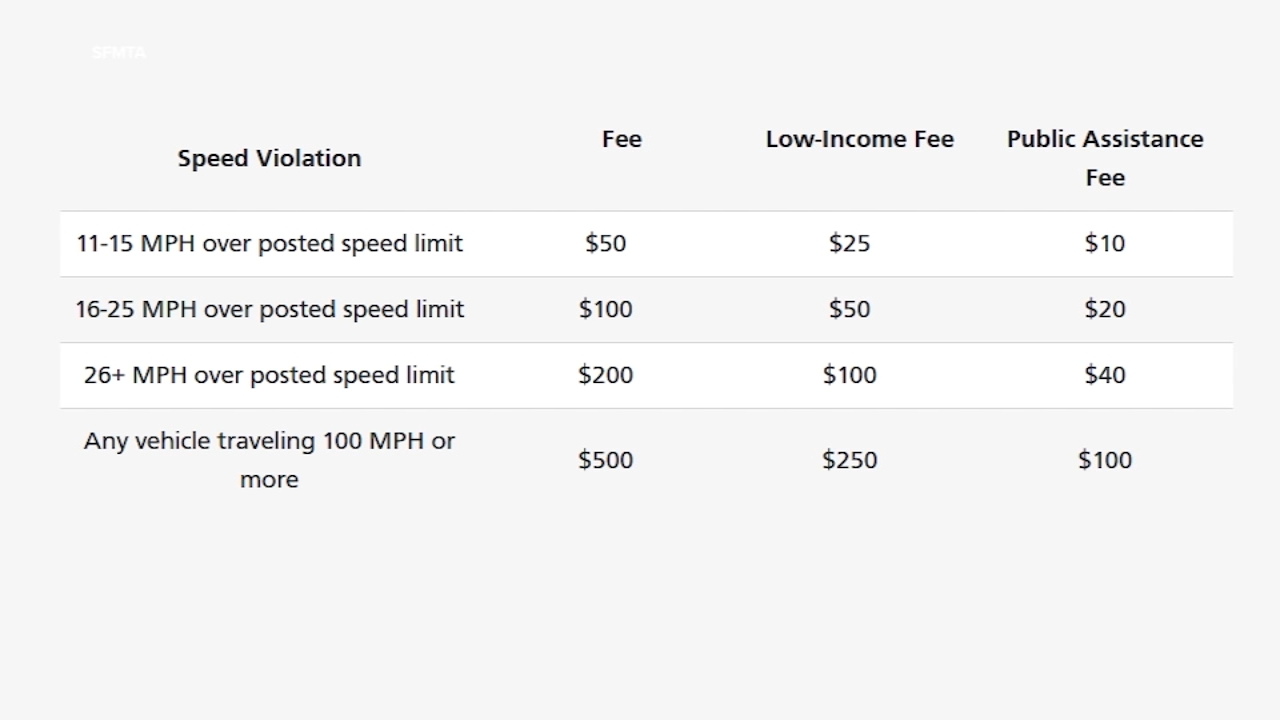Select the $250 low-income fee cell
Viewport: 1280px width, 720px height.
click(849, 460)
